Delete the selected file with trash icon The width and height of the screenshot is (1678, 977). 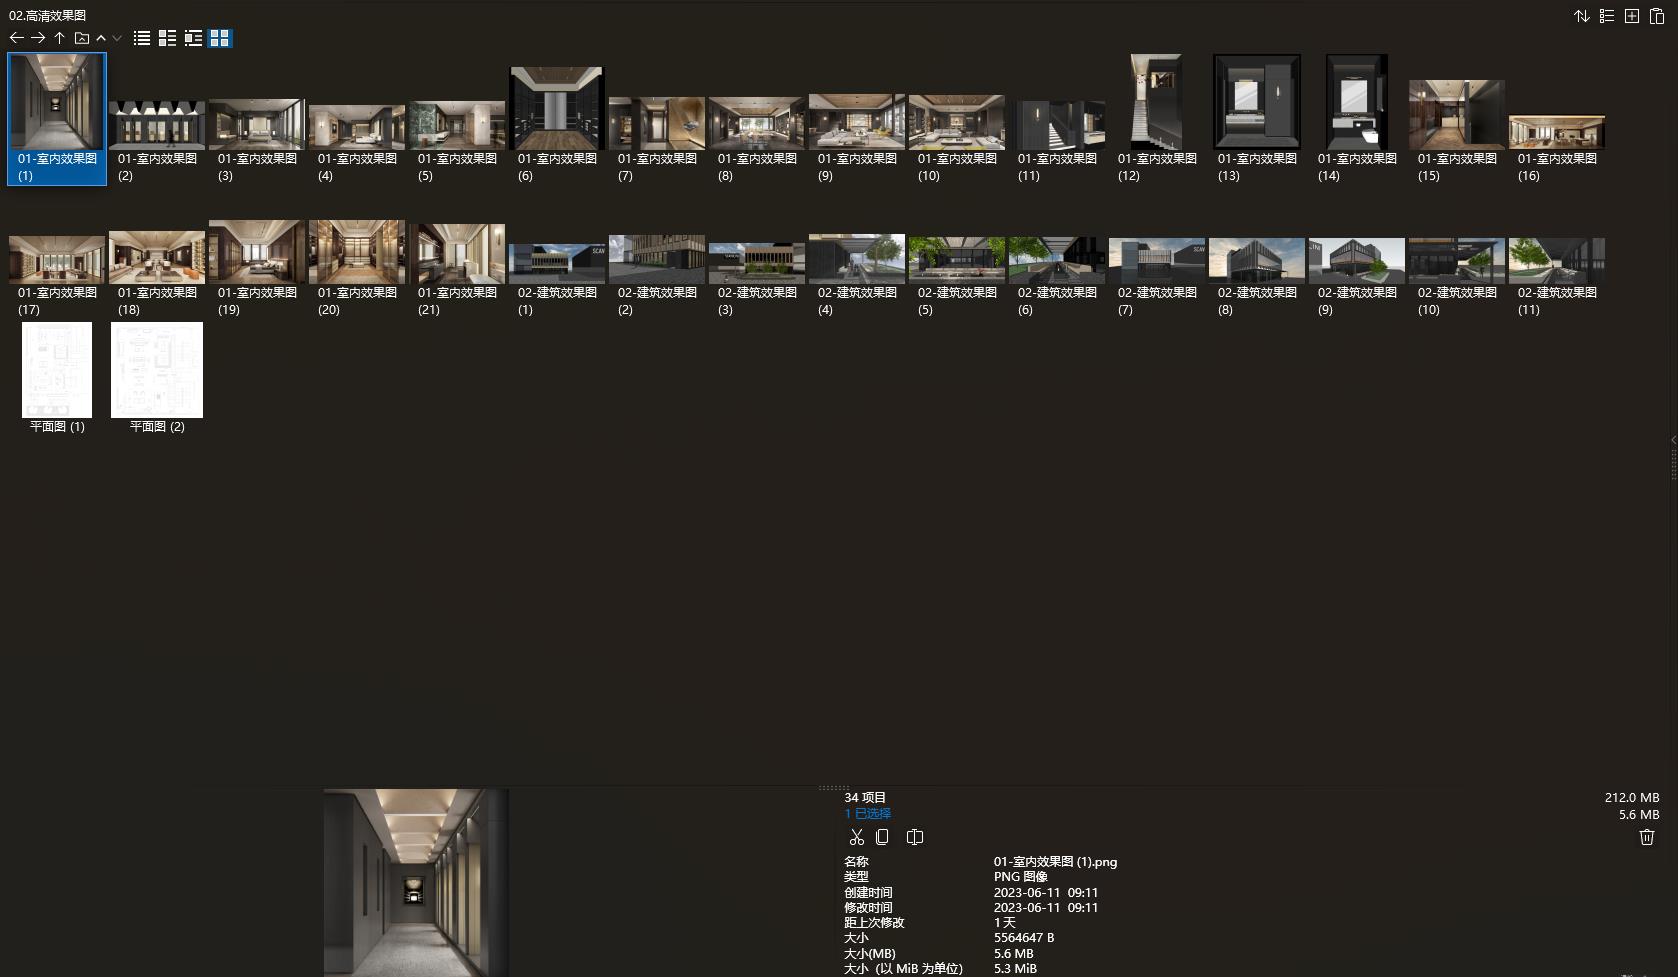click(x=1647, y=837)
